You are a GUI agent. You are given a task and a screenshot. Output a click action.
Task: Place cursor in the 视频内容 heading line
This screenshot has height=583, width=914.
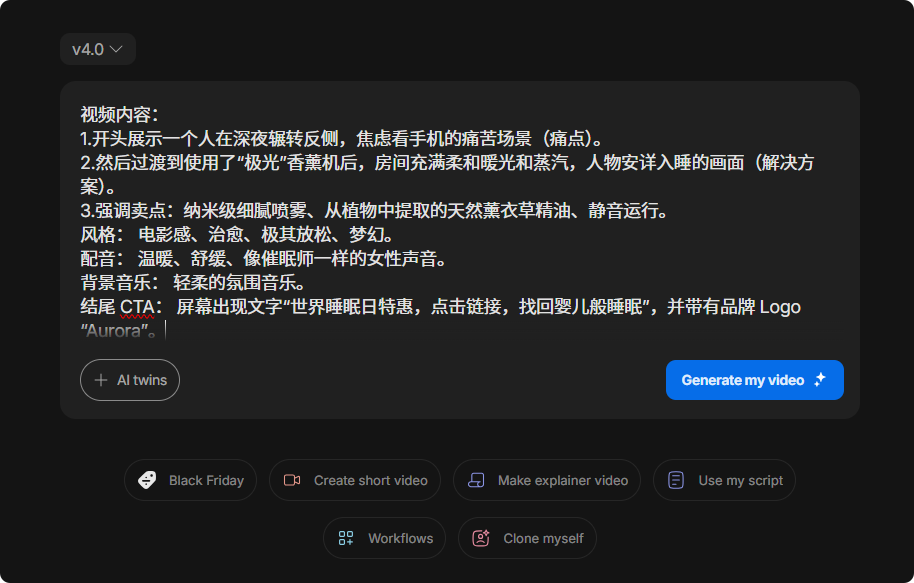pyautogui.click(x=119, y=114)
